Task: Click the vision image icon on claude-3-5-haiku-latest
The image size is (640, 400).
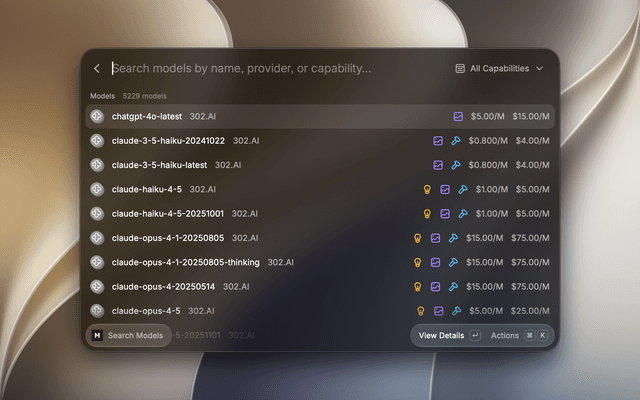Action: [x=438, y=165]
